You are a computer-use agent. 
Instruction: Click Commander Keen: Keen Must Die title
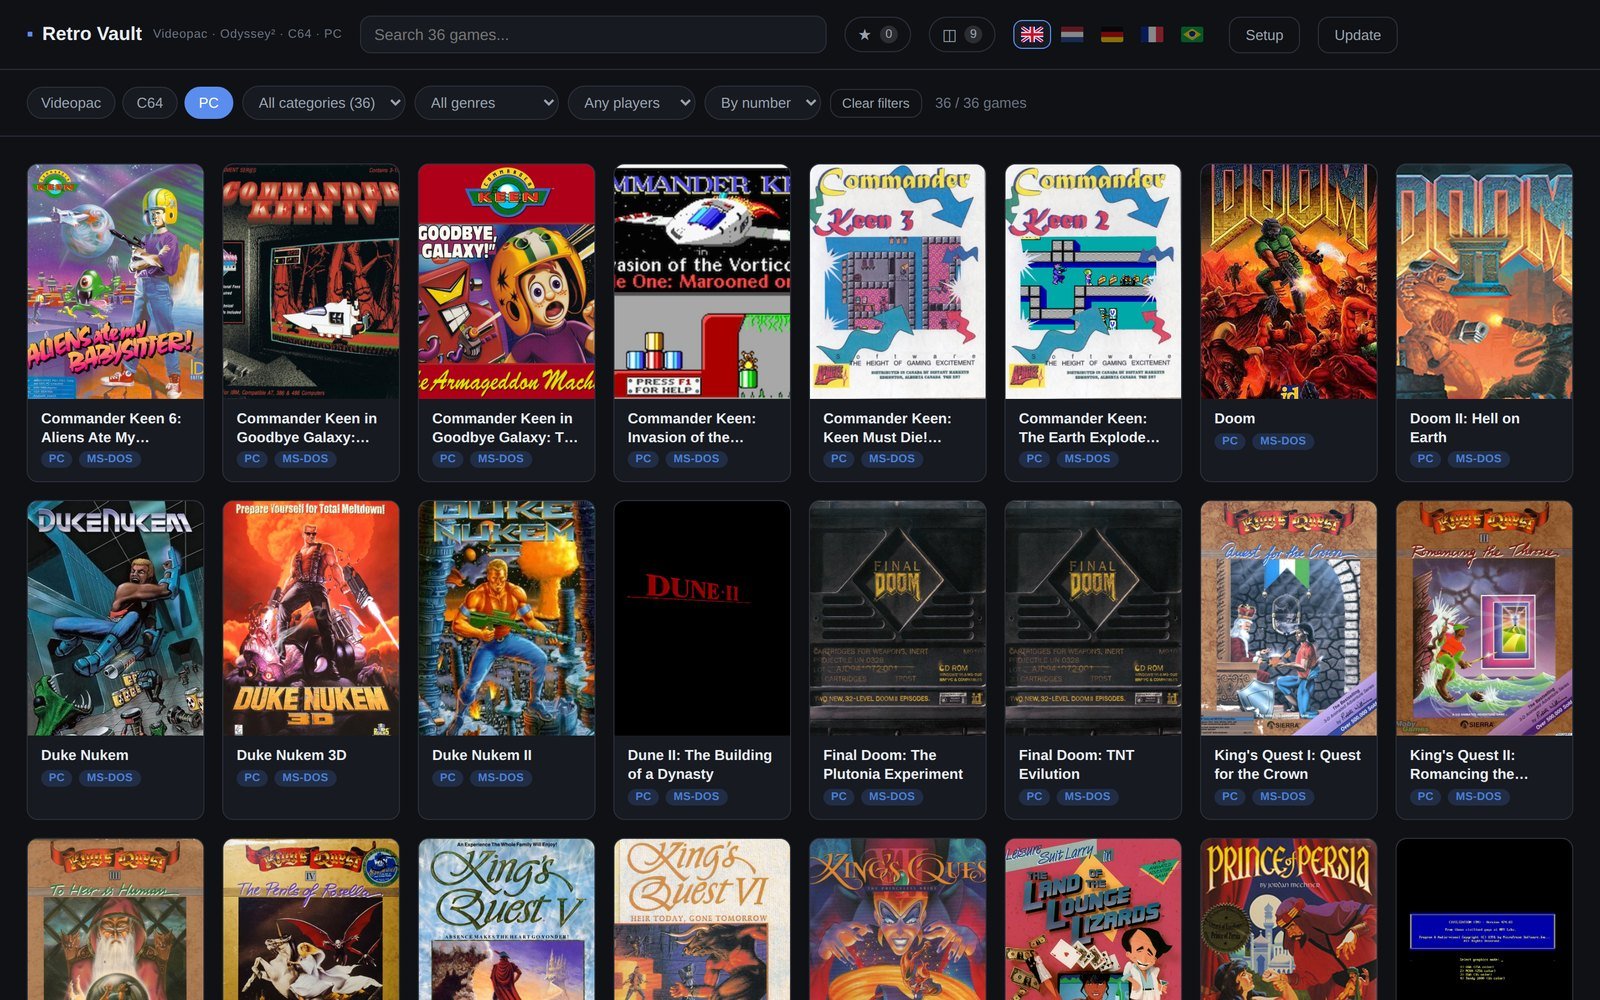[887, 427]
